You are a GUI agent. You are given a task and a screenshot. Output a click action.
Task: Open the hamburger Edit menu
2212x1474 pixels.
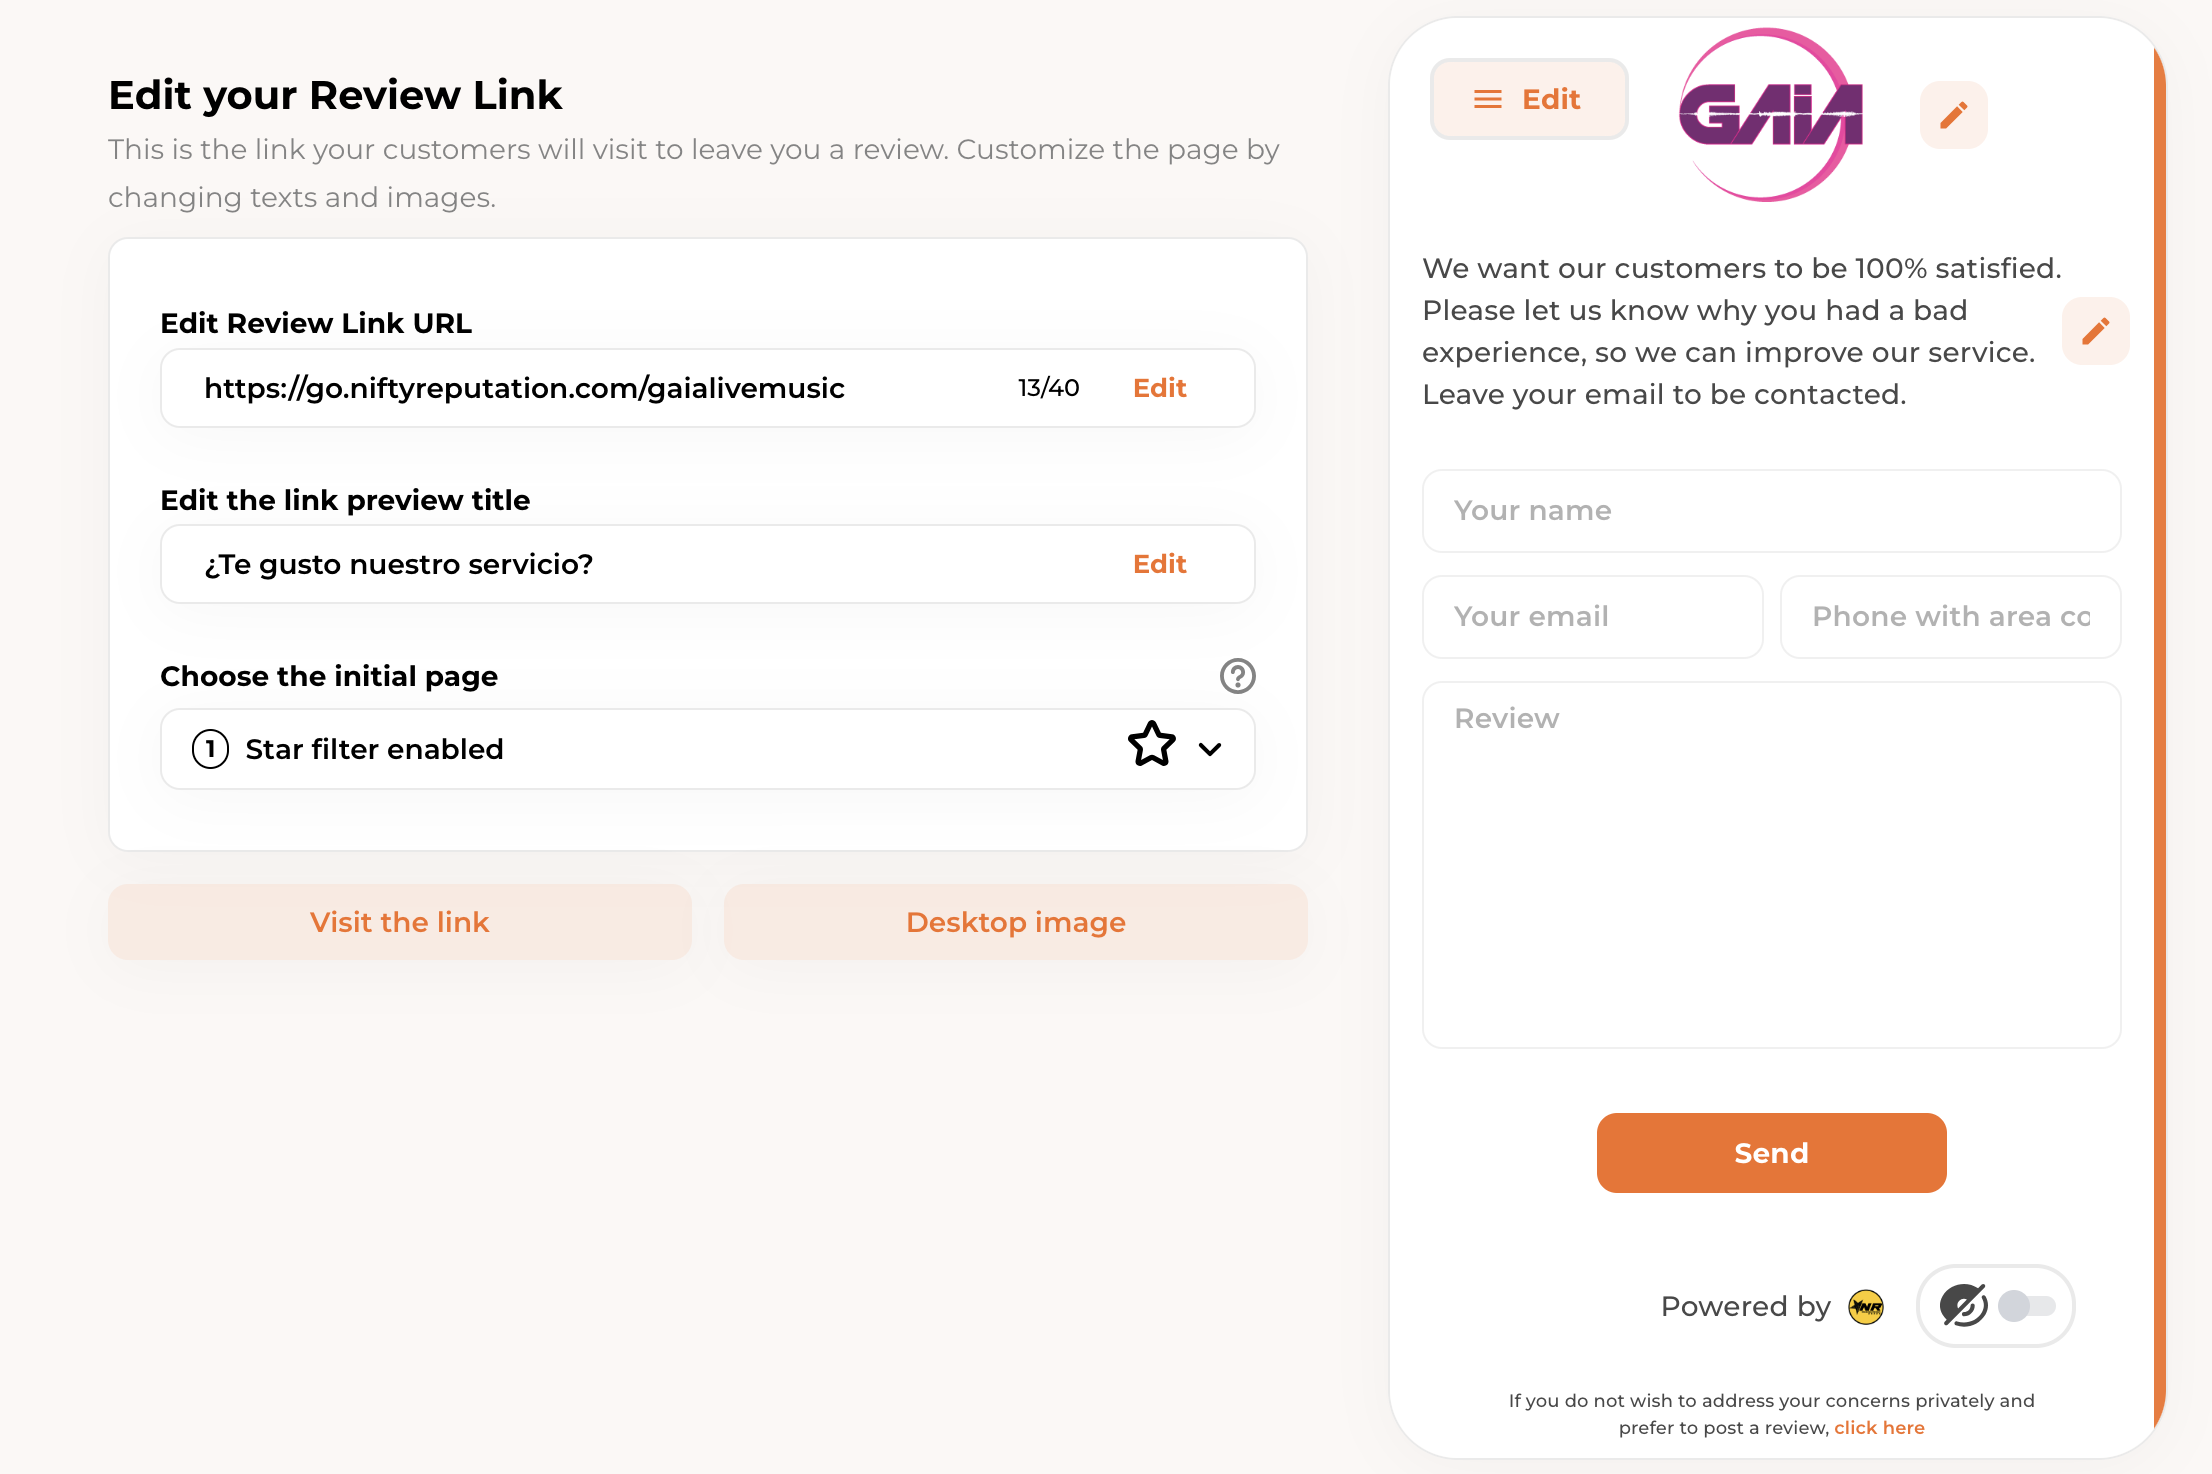(x=1528, y=99)
